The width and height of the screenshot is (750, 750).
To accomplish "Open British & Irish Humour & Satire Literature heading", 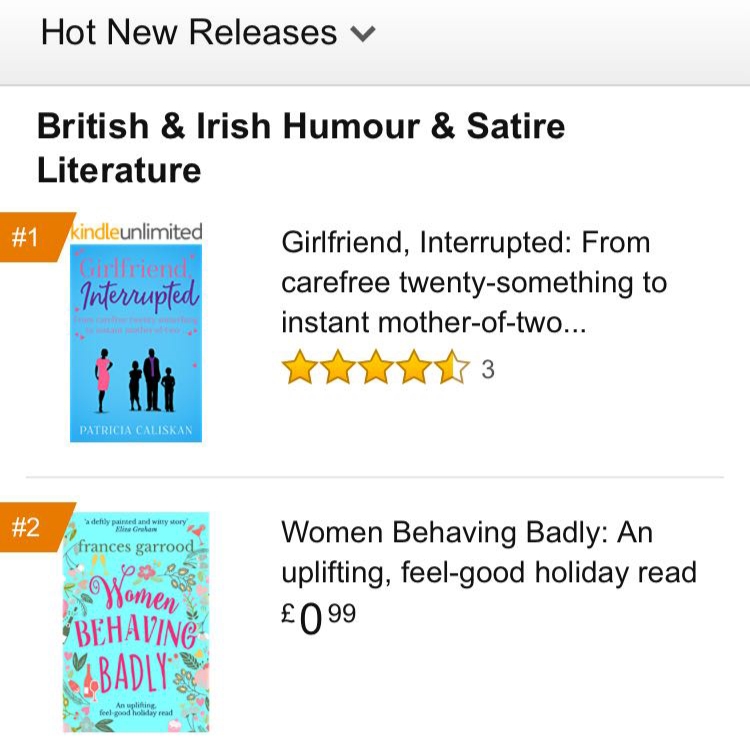I will pos(300,148).
